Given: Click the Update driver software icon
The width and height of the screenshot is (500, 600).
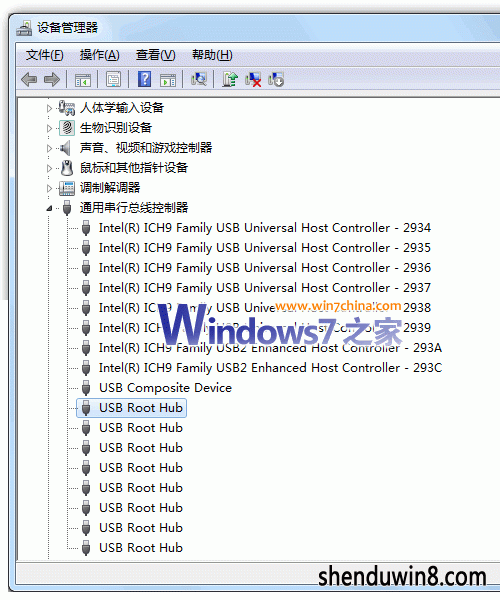Looking at the screenshot, I should click(230, 79).
